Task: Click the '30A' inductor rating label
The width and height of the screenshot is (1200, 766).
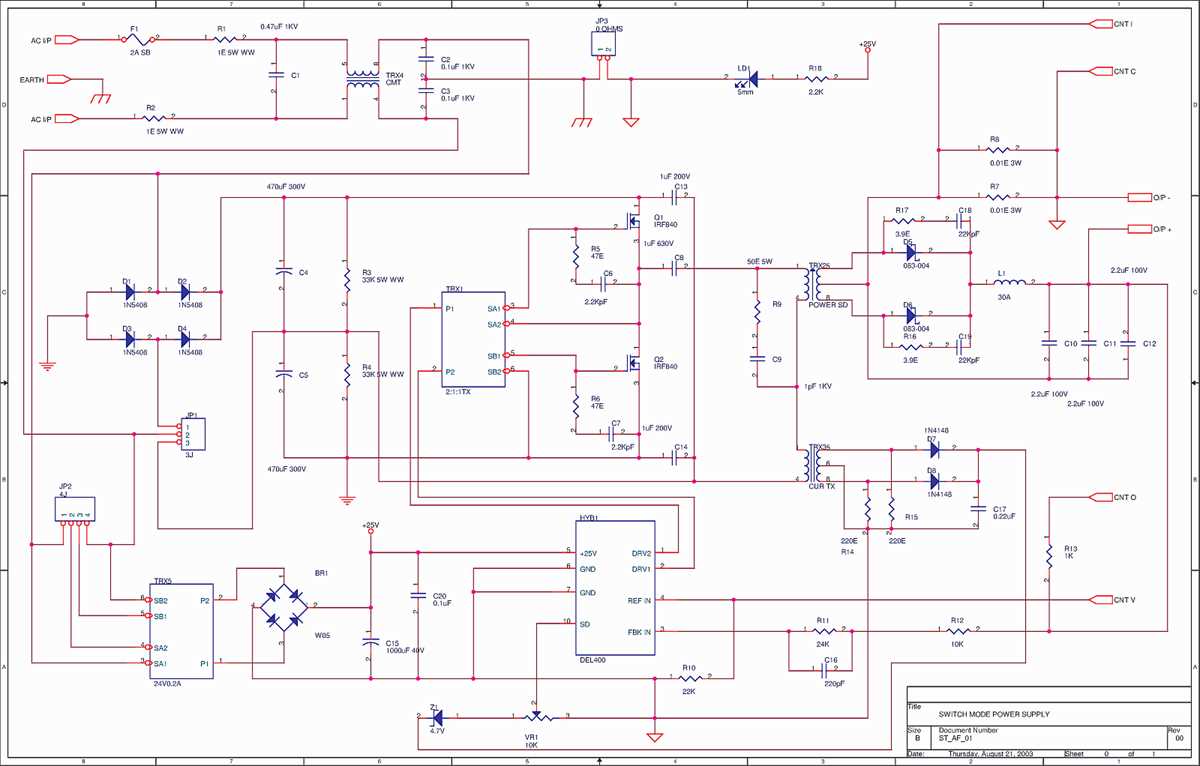Action: click(1005, 297)
